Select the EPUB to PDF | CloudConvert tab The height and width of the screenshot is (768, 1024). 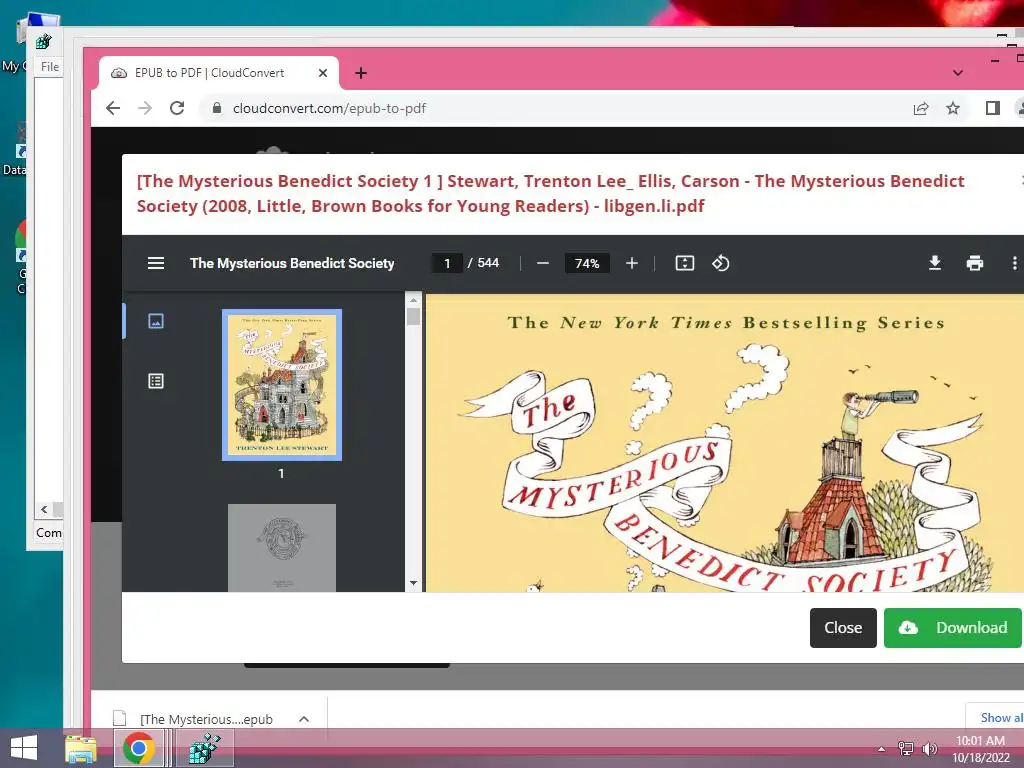tap(219, 73)
